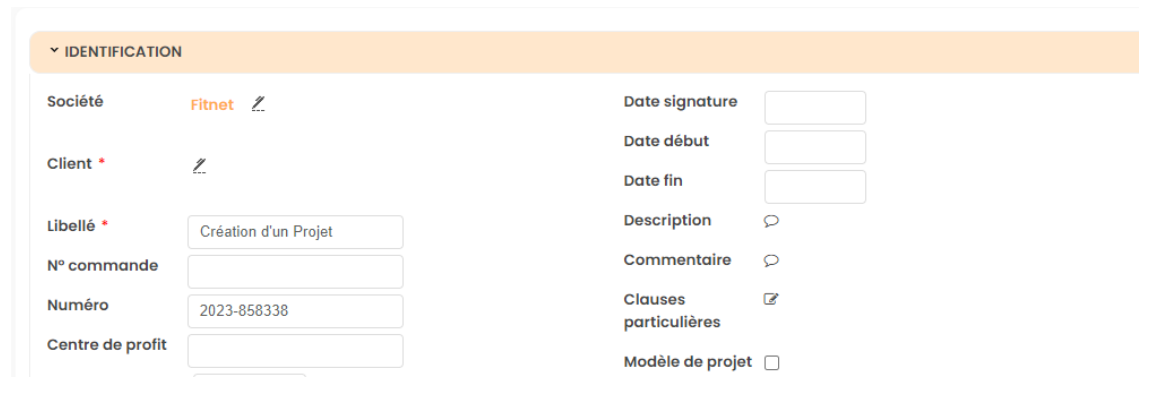The height and width of the screenshot is (400, 1152).
Task: Click the Commentaire label
Action: pos(677,260)
